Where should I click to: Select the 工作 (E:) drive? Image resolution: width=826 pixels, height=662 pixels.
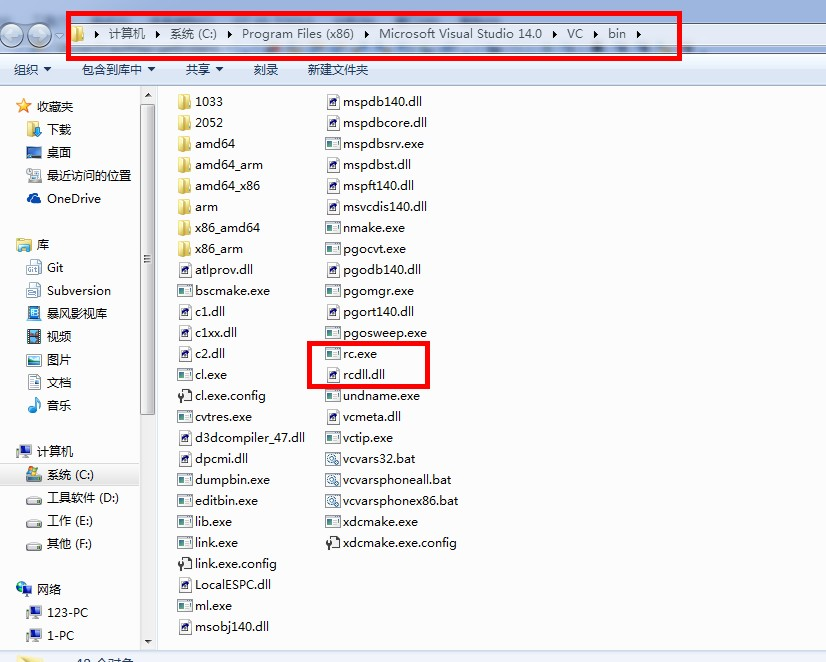(x=70, y=519)
